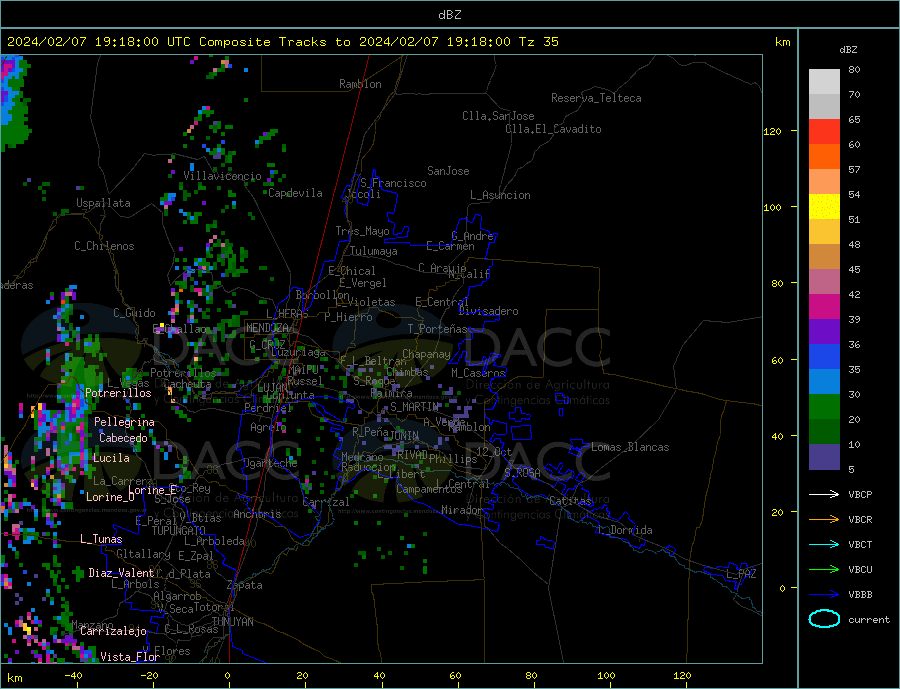
Task: Click the 'Capdevila' map label
Action: [x=295, y=193]
